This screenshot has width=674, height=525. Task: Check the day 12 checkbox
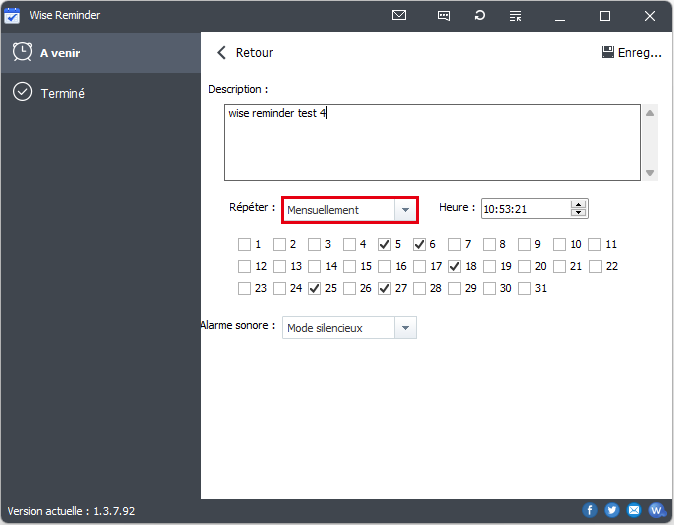tap(244, 267)
